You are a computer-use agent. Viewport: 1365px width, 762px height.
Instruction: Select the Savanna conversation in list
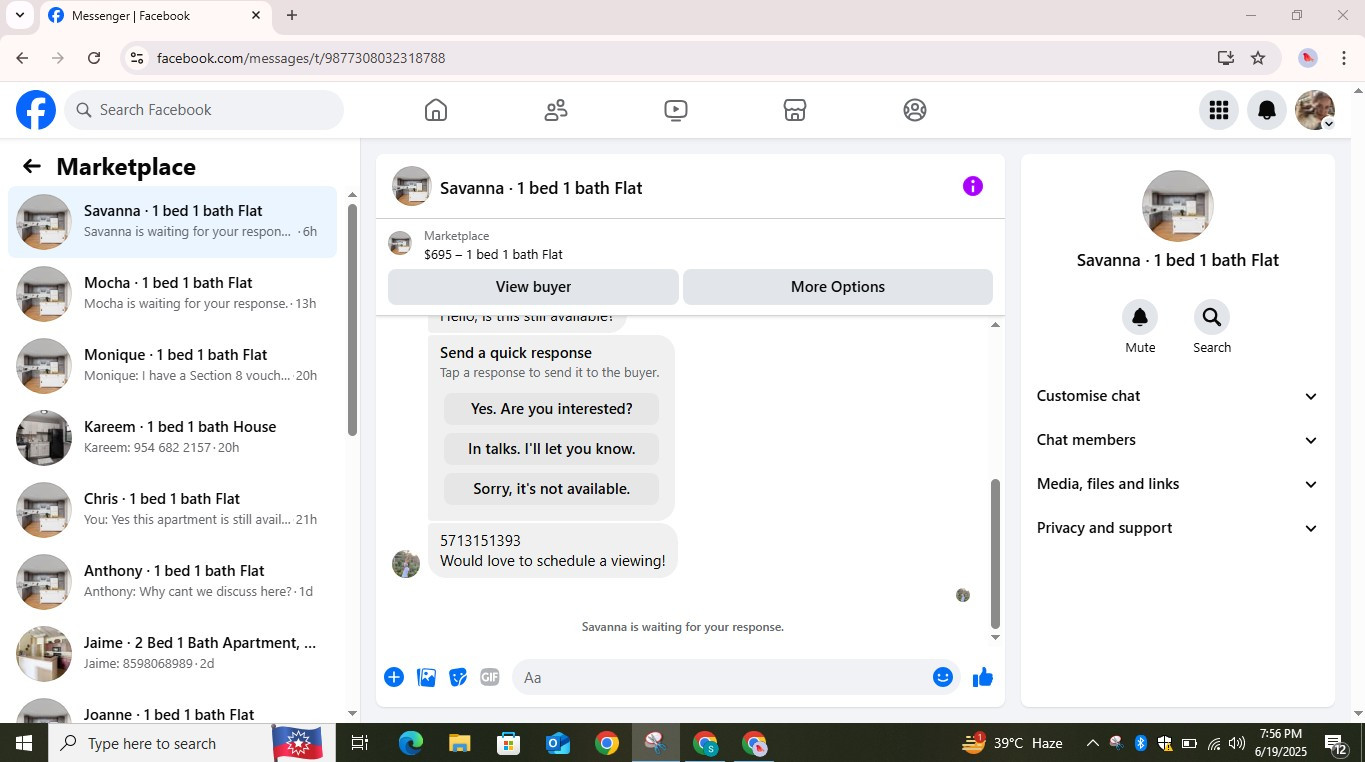click(x=172, y=222)
